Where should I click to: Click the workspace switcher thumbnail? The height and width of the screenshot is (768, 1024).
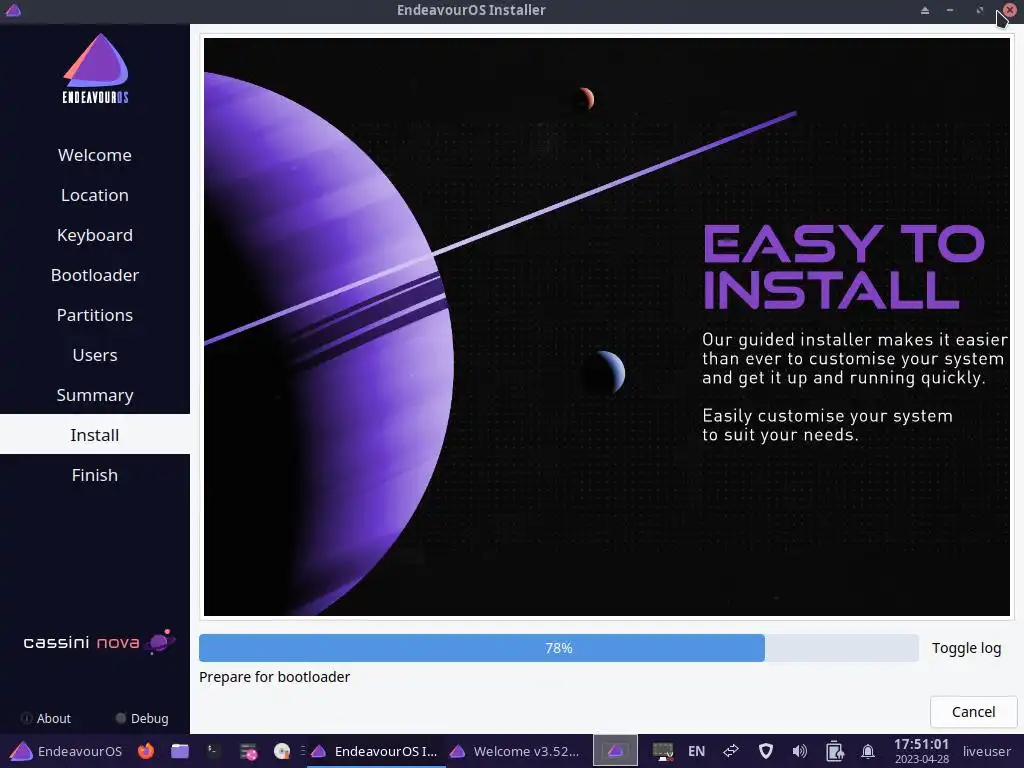tap(615, 751)
